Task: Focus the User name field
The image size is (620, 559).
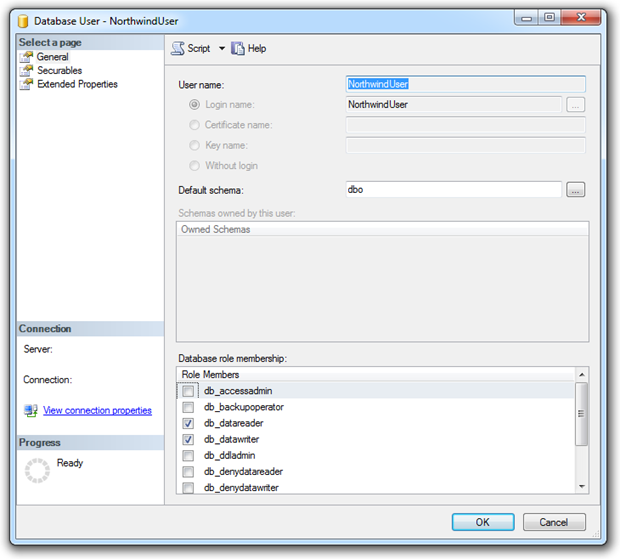Action: [465, 84]
